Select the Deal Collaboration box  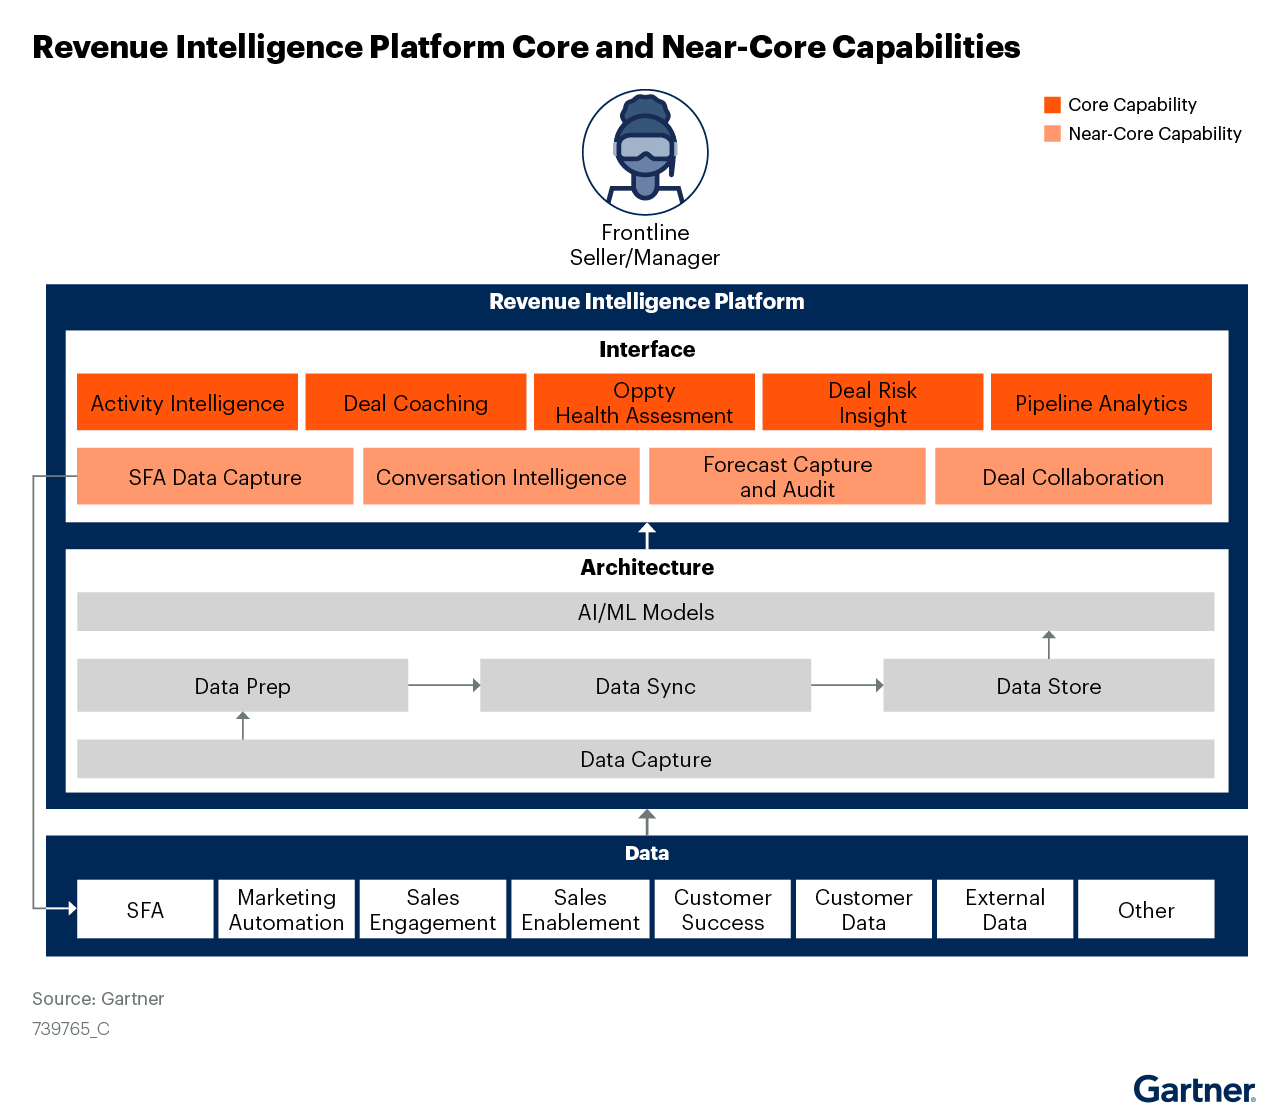tap(1073, 476)
